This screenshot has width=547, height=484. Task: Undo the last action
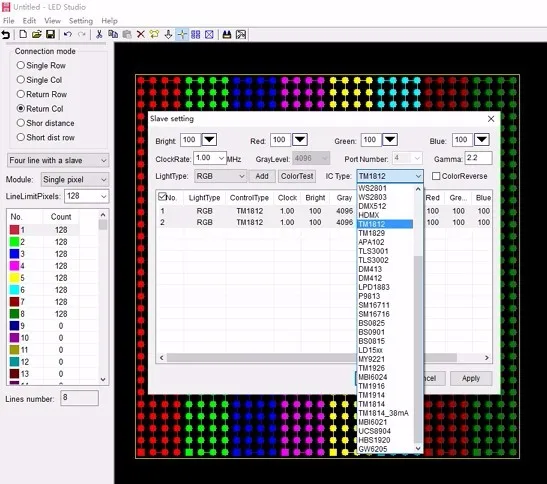(x=68, y=34)
